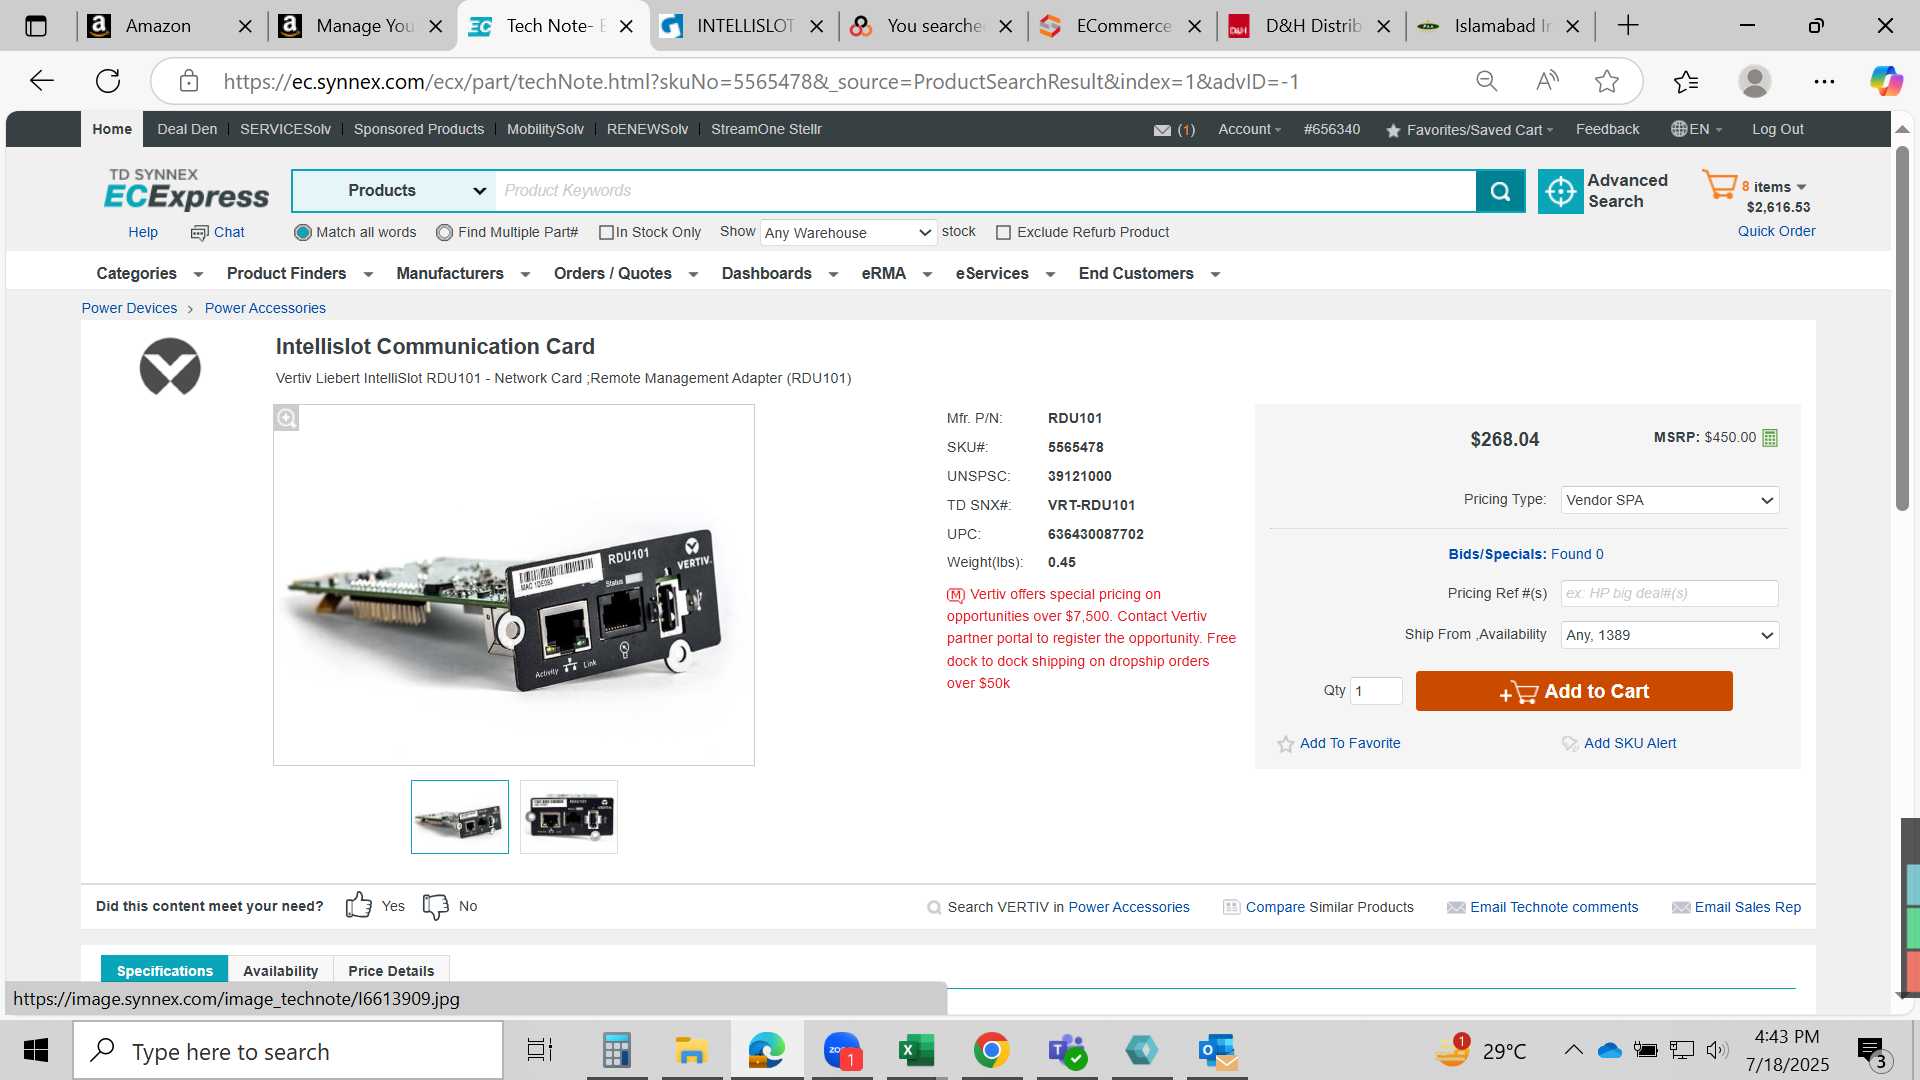Click the Read aloud icon in address bar

pyautogui.click(x=1547, y=81)
